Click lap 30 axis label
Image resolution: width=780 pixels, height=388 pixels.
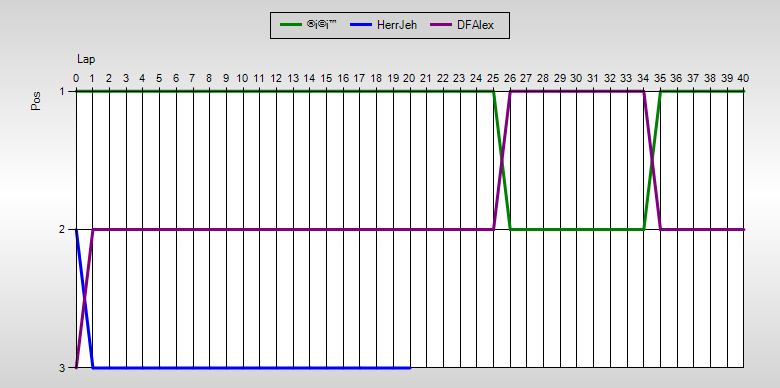tap(577, 79)
